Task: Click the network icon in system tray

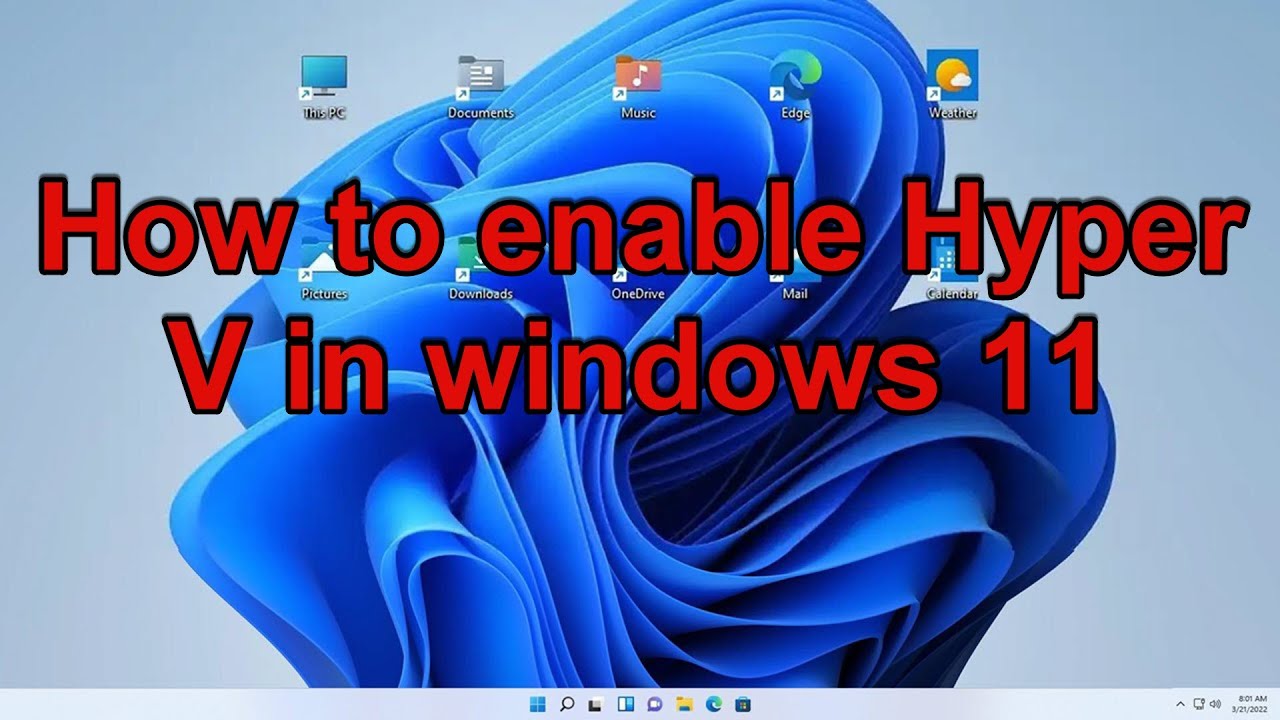Action: pos(1199,704)
